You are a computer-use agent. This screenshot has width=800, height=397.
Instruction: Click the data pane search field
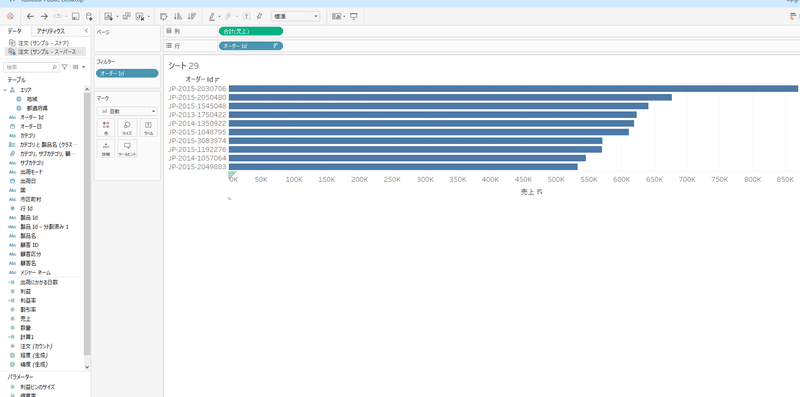pos(31,67)
